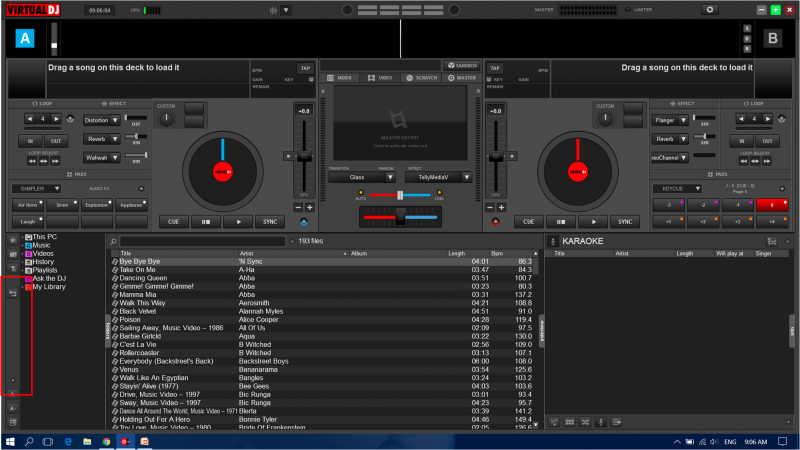This screenshot has width=800, height=450.
Task: Open Wahwah effect dropdown
Action: pos(115,158)
